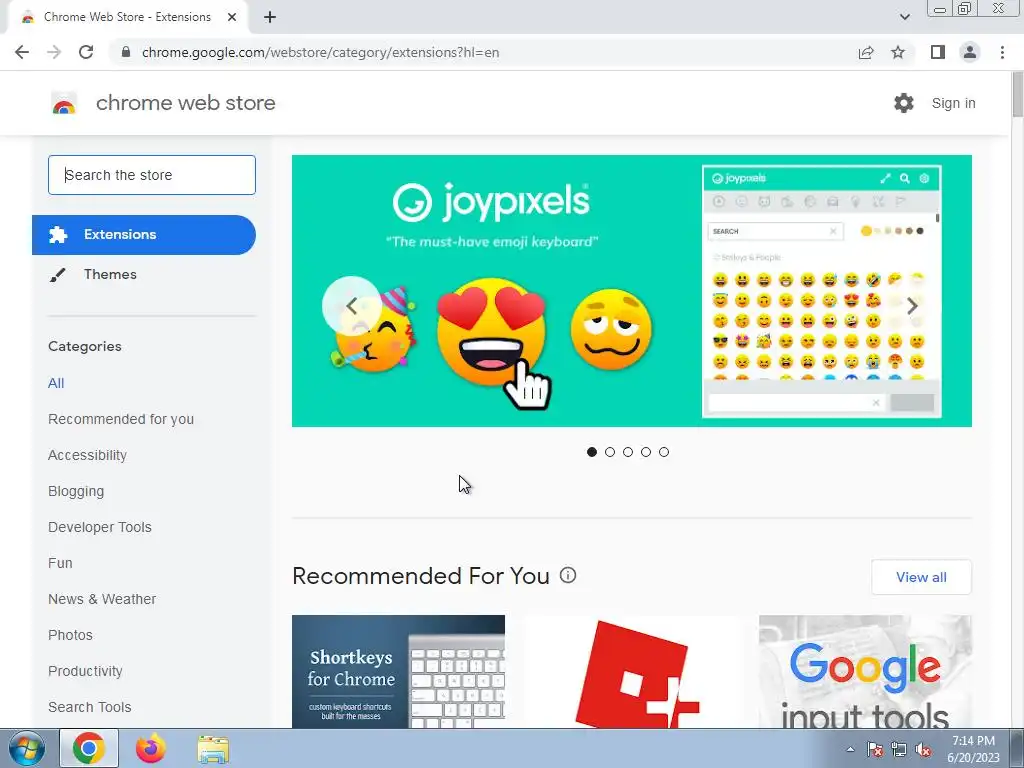Bookmark this tab with the star icon
This screenshot has width=1024, height=768.
898,52
